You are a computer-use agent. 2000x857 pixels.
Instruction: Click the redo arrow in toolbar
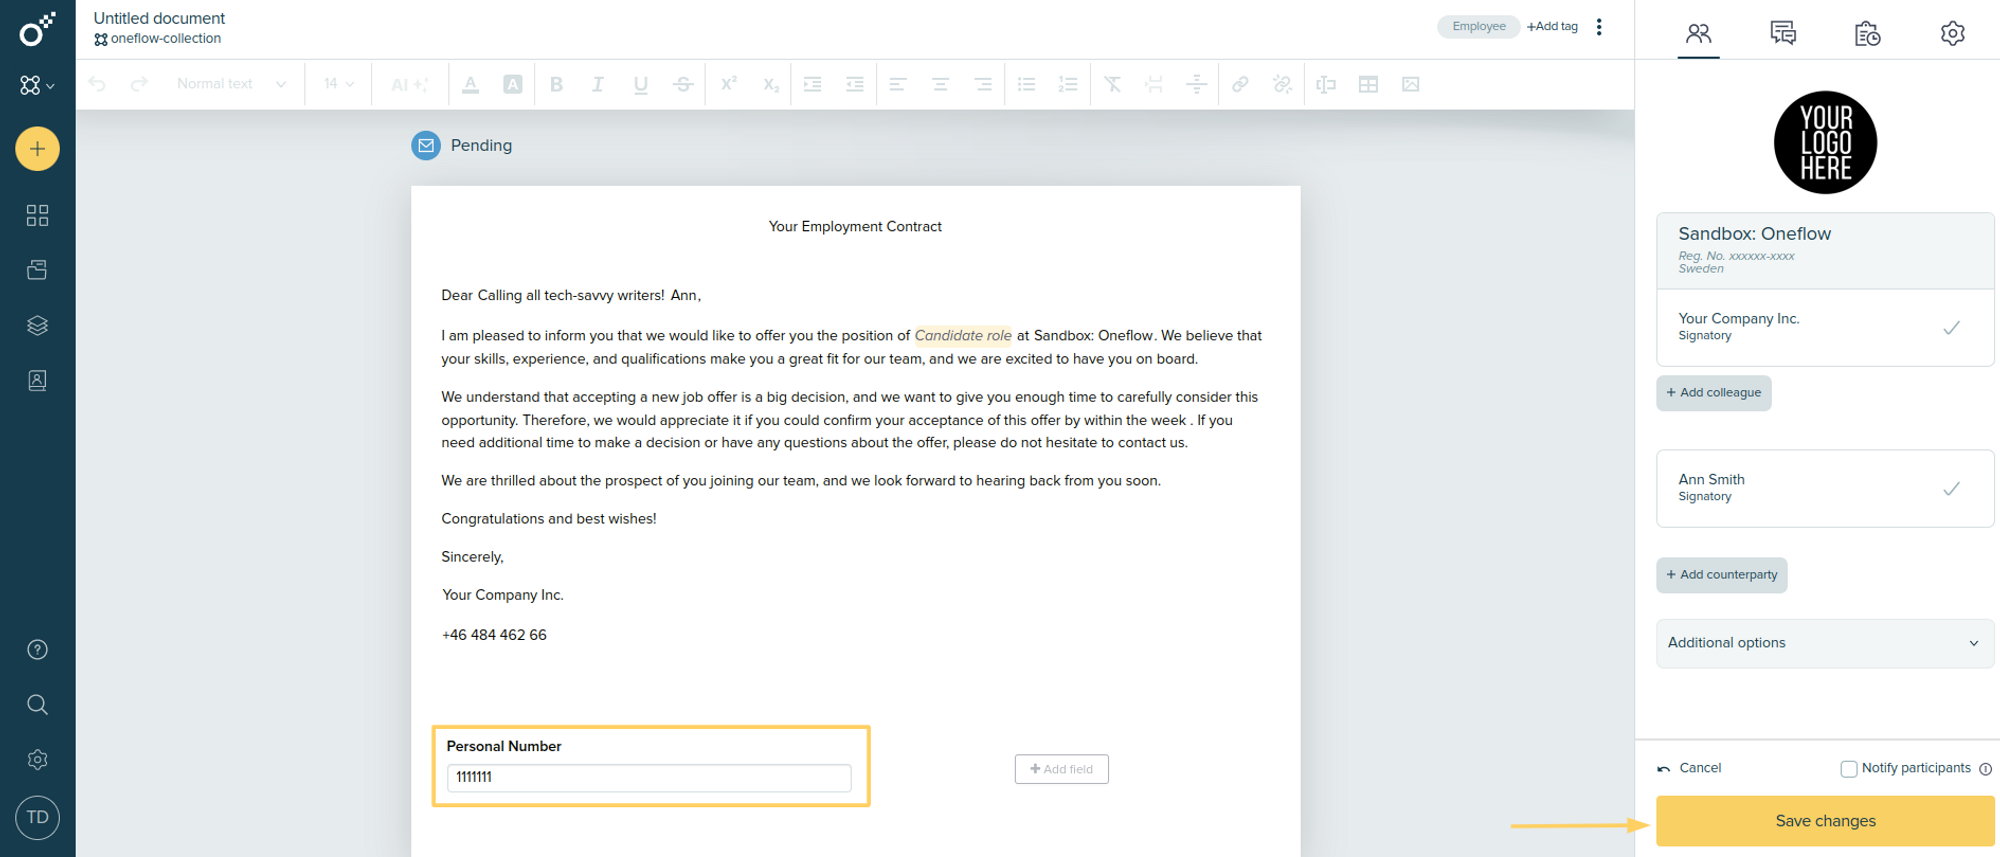click(139, 84)
